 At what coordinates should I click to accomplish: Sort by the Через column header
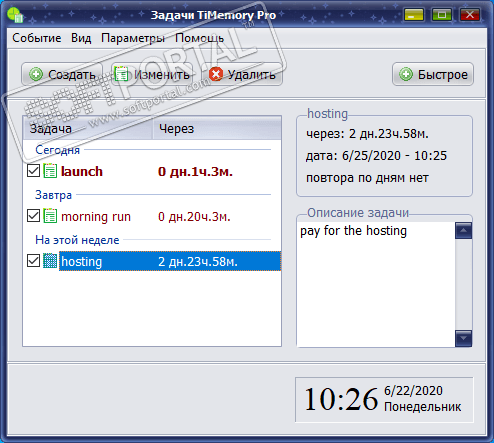(217, 128)
